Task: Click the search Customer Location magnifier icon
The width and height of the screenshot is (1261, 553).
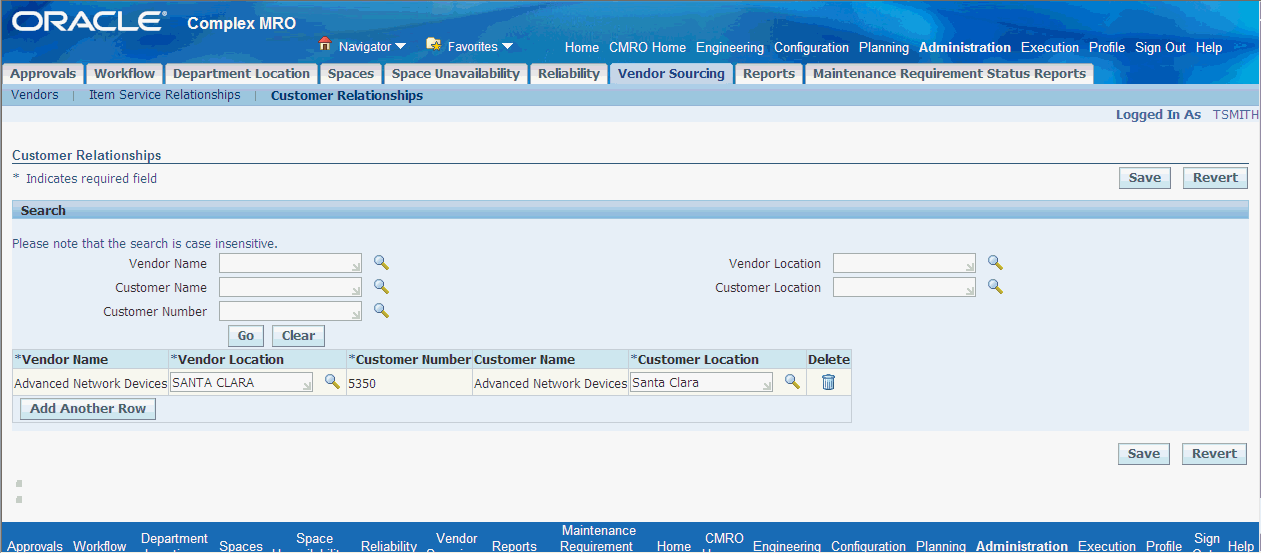Action: tap(995, 286)
